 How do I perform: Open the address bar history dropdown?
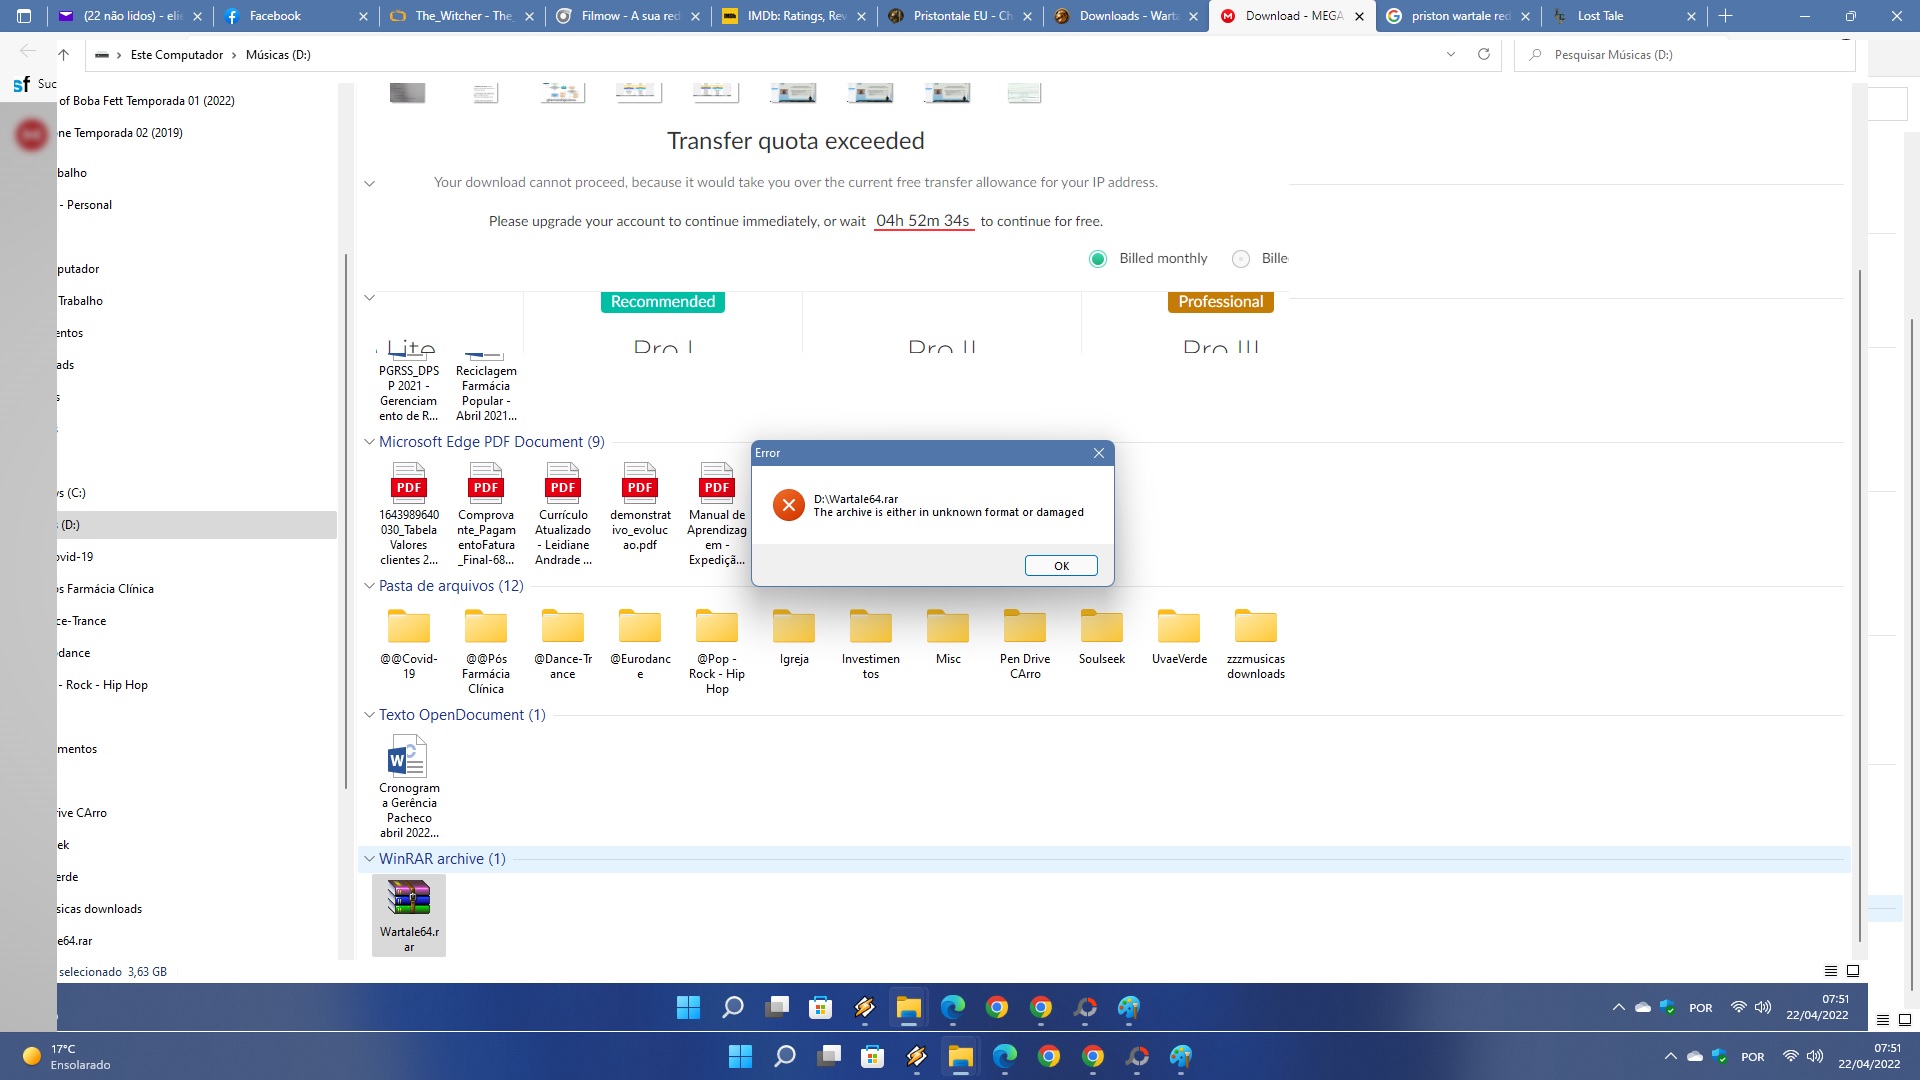coord(1451,54)
